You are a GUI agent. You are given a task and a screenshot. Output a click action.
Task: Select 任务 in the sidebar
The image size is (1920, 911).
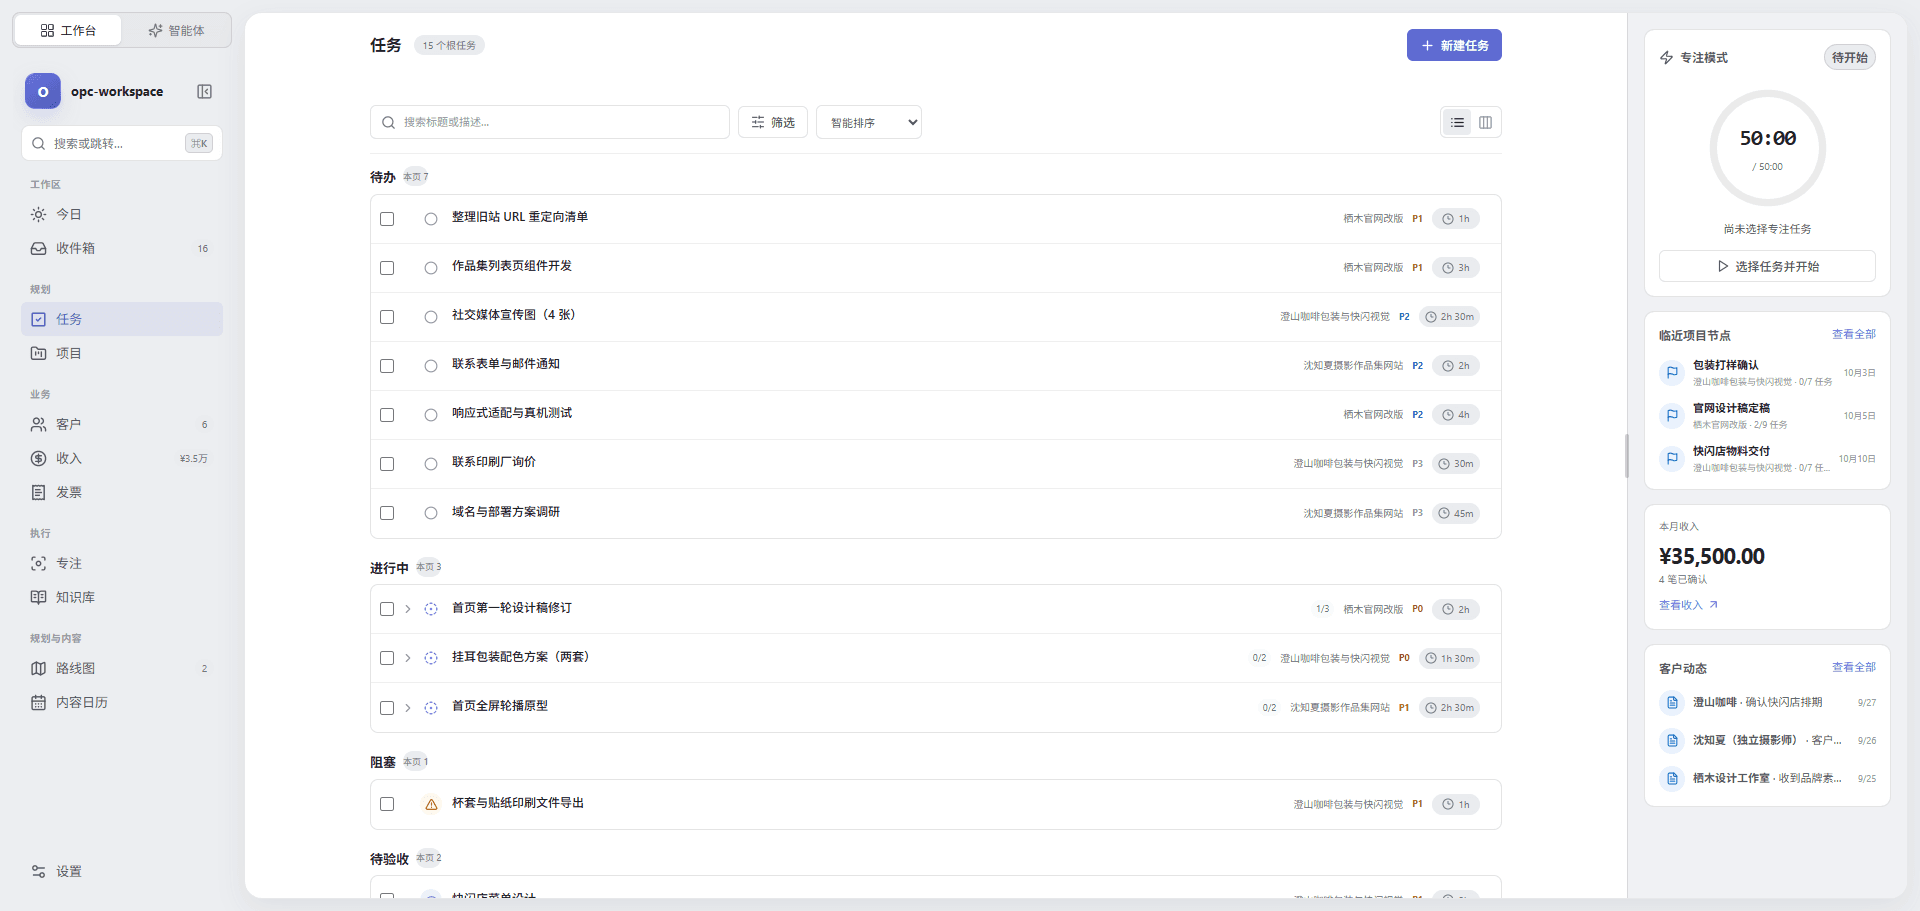click(x=122, y=320)
